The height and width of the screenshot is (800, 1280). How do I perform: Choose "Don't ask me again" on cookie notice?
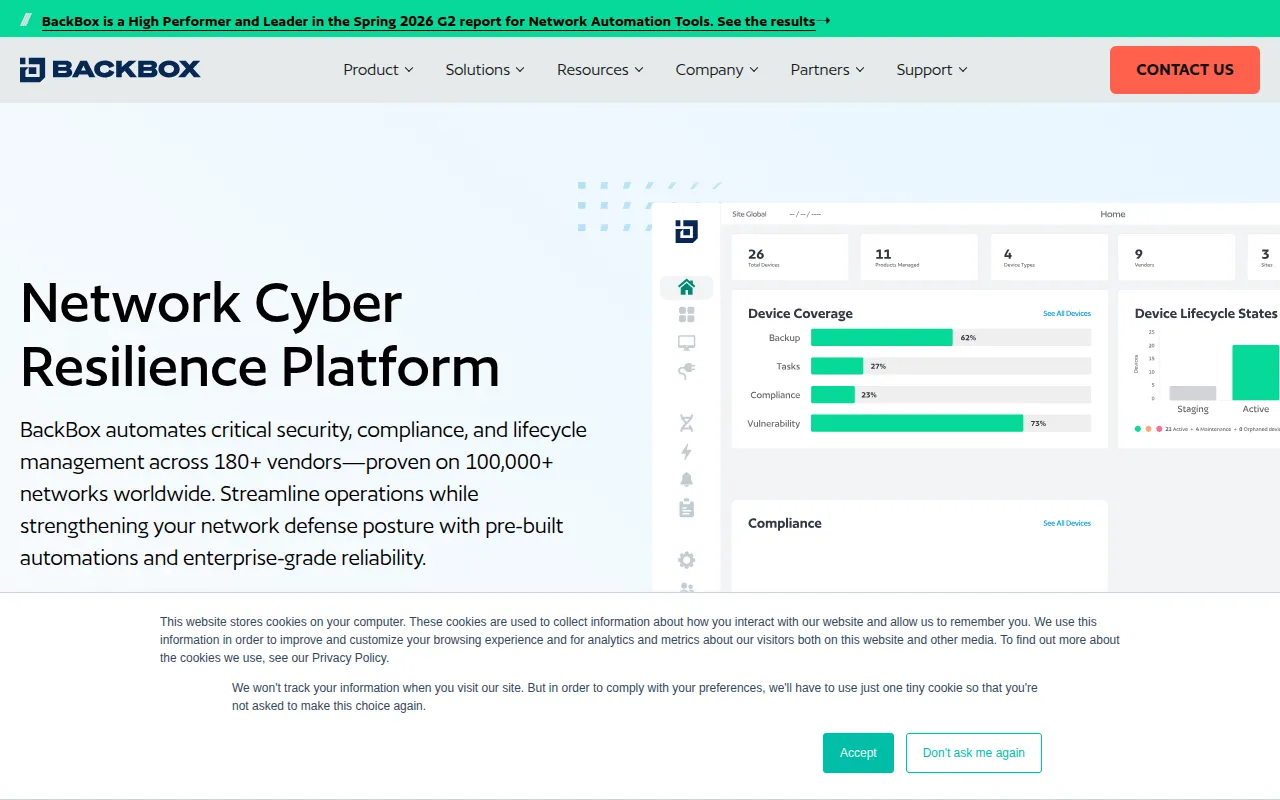974,753
